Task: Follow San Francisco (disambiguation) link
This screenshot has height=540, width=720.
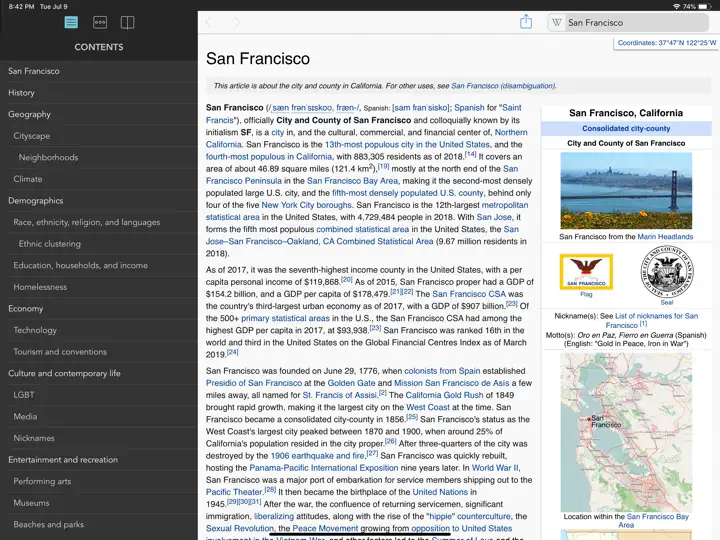Action: tap(503, 86)
